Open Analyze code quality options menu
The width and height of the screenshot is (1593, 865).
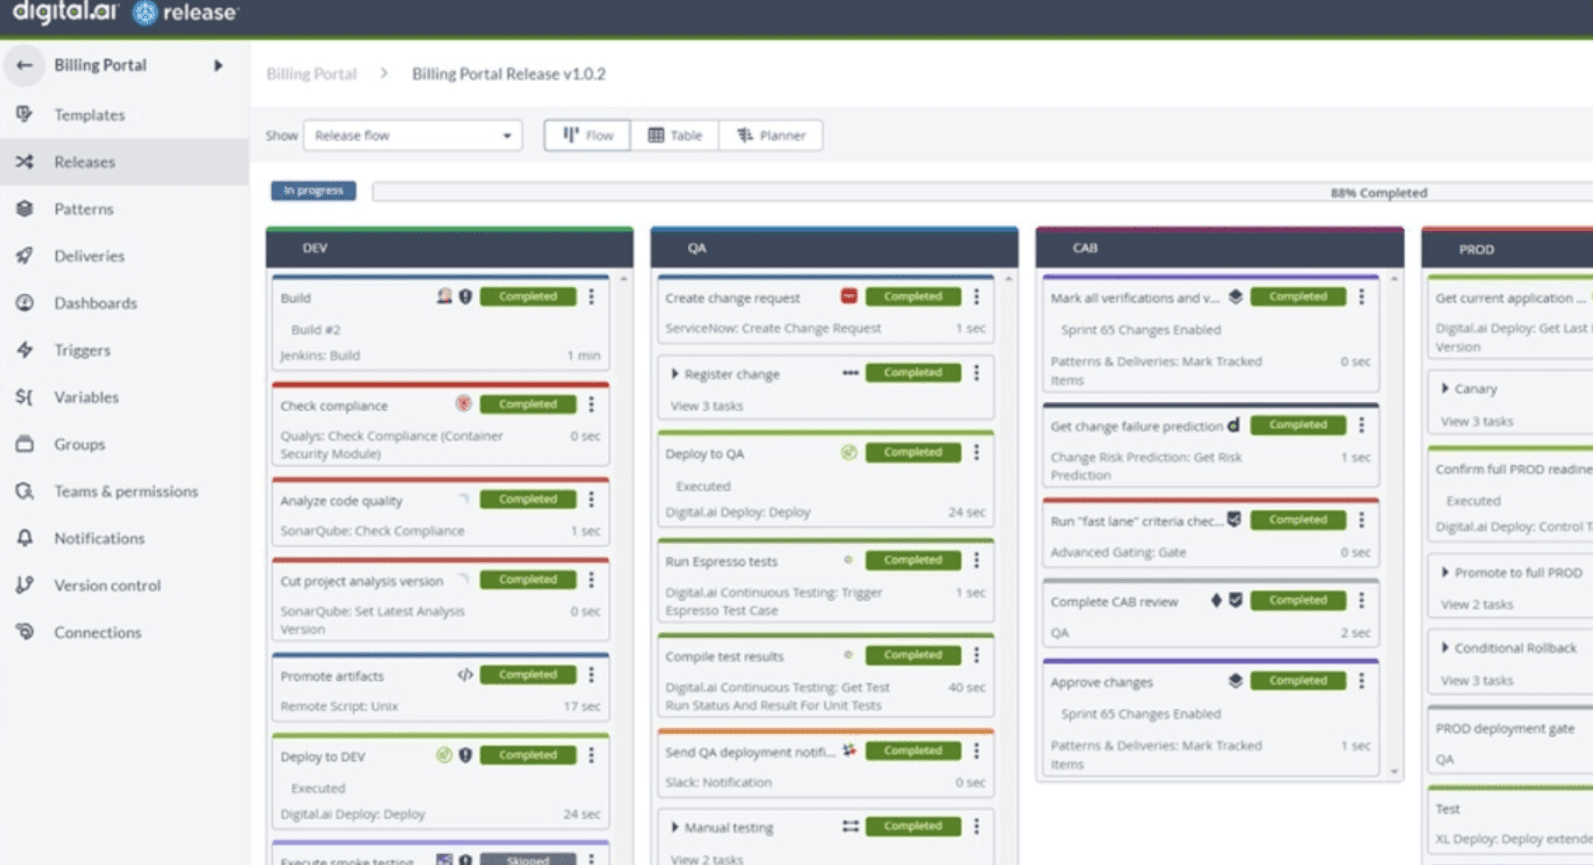coord(592,499)
